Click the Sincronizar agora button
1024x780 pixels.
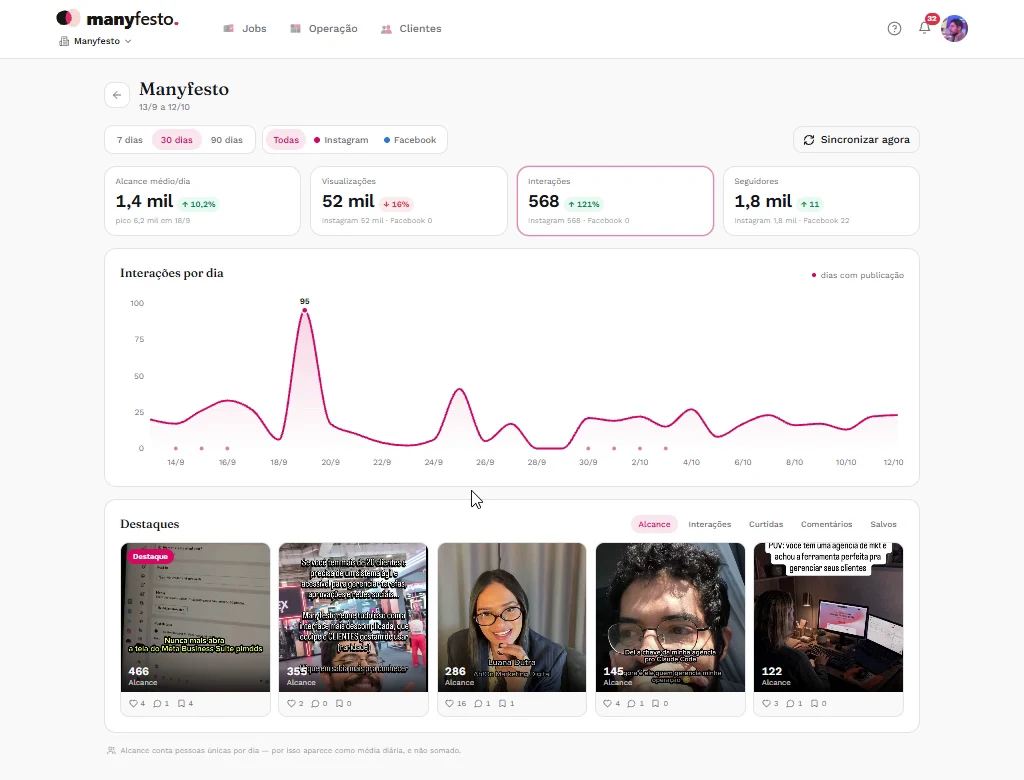click(856, 140)
